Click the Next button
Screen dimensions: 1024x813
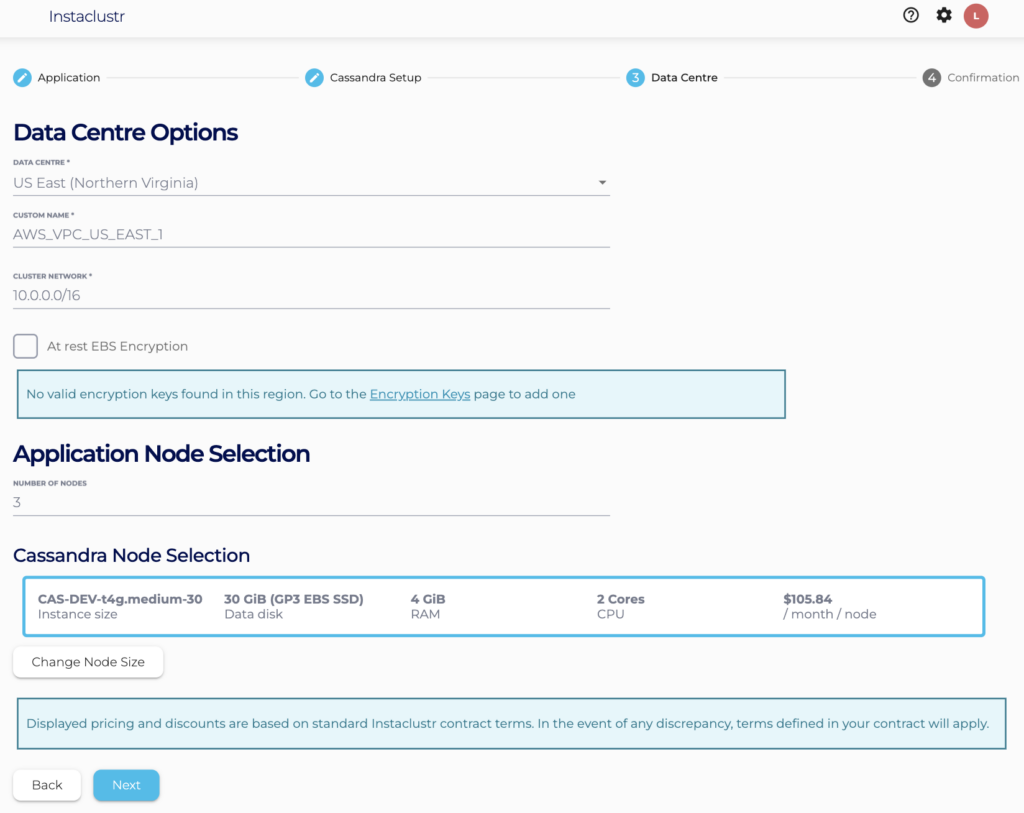pos(126,785)
